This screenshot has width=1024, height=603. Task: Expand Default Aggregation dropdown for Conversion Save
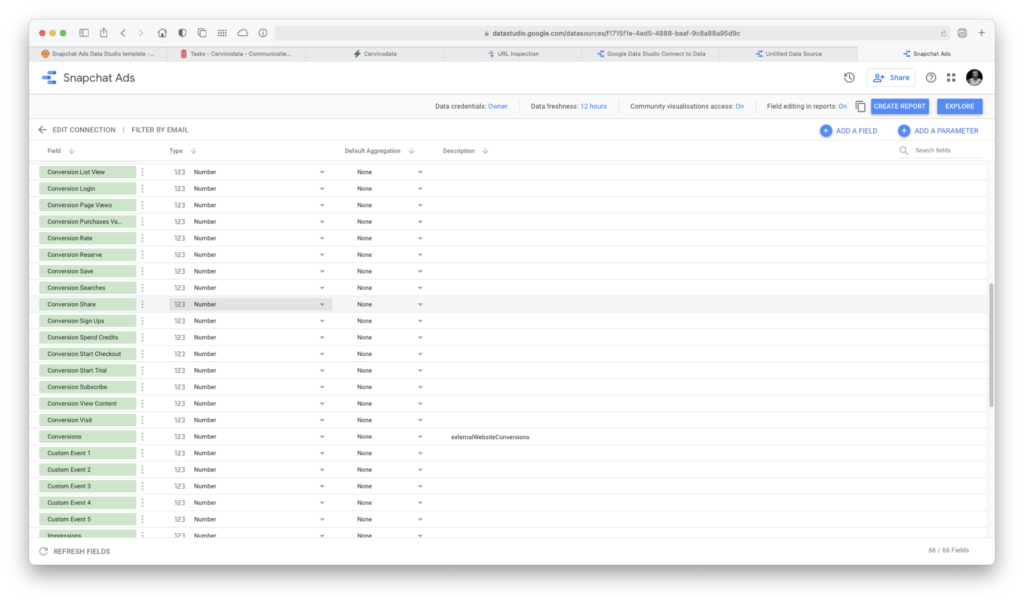[x=420, y=271]
